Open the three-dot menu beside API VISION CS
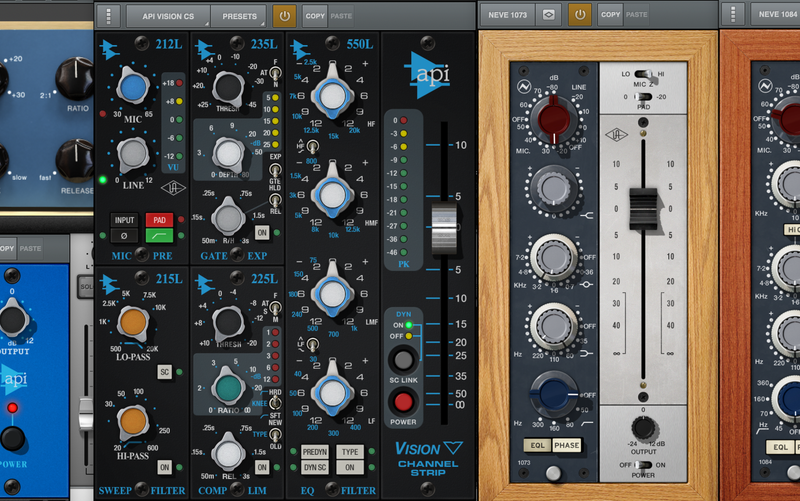This screenshot has width=800, height=501. [108, 16]
